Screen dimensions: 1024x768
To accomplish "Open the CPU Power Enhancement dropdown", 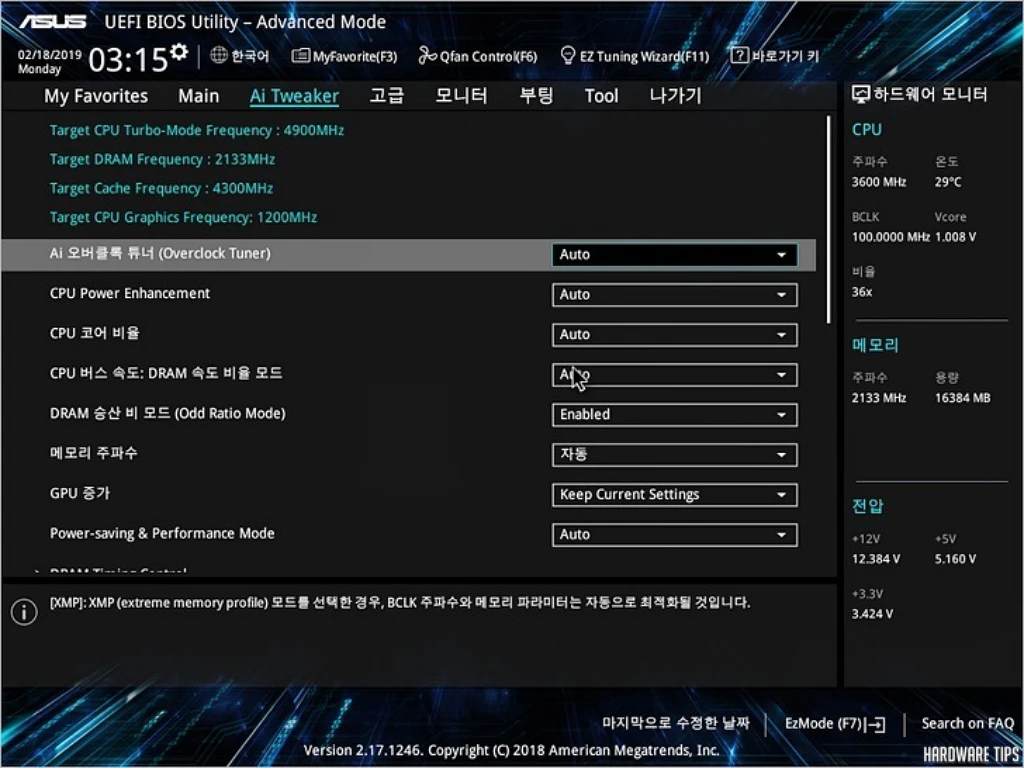I will tap(674, 295).
